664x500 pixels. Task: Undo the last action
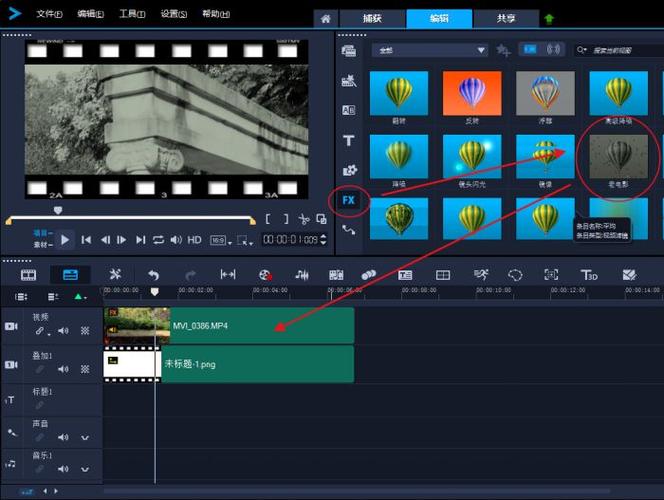pos(153,275)
